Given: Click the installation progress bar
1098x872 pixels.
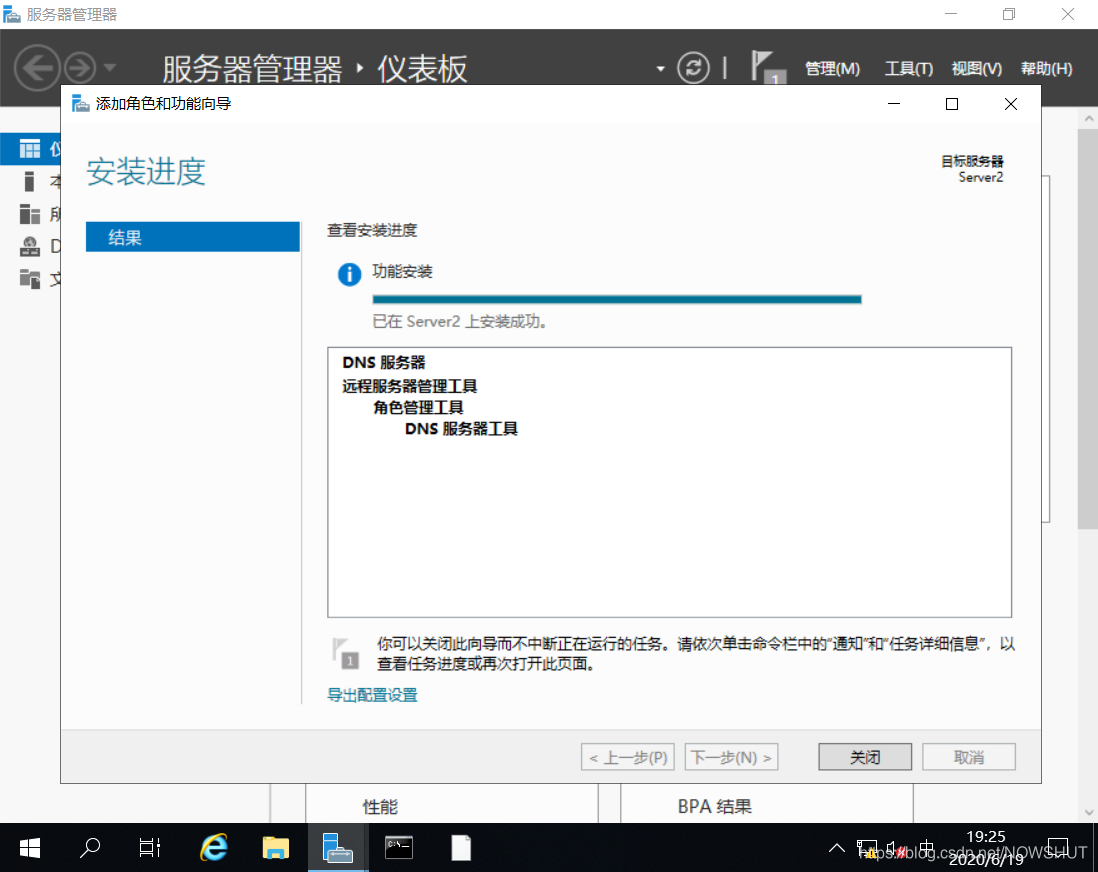Looking at the screenshot, I should 616,299.
